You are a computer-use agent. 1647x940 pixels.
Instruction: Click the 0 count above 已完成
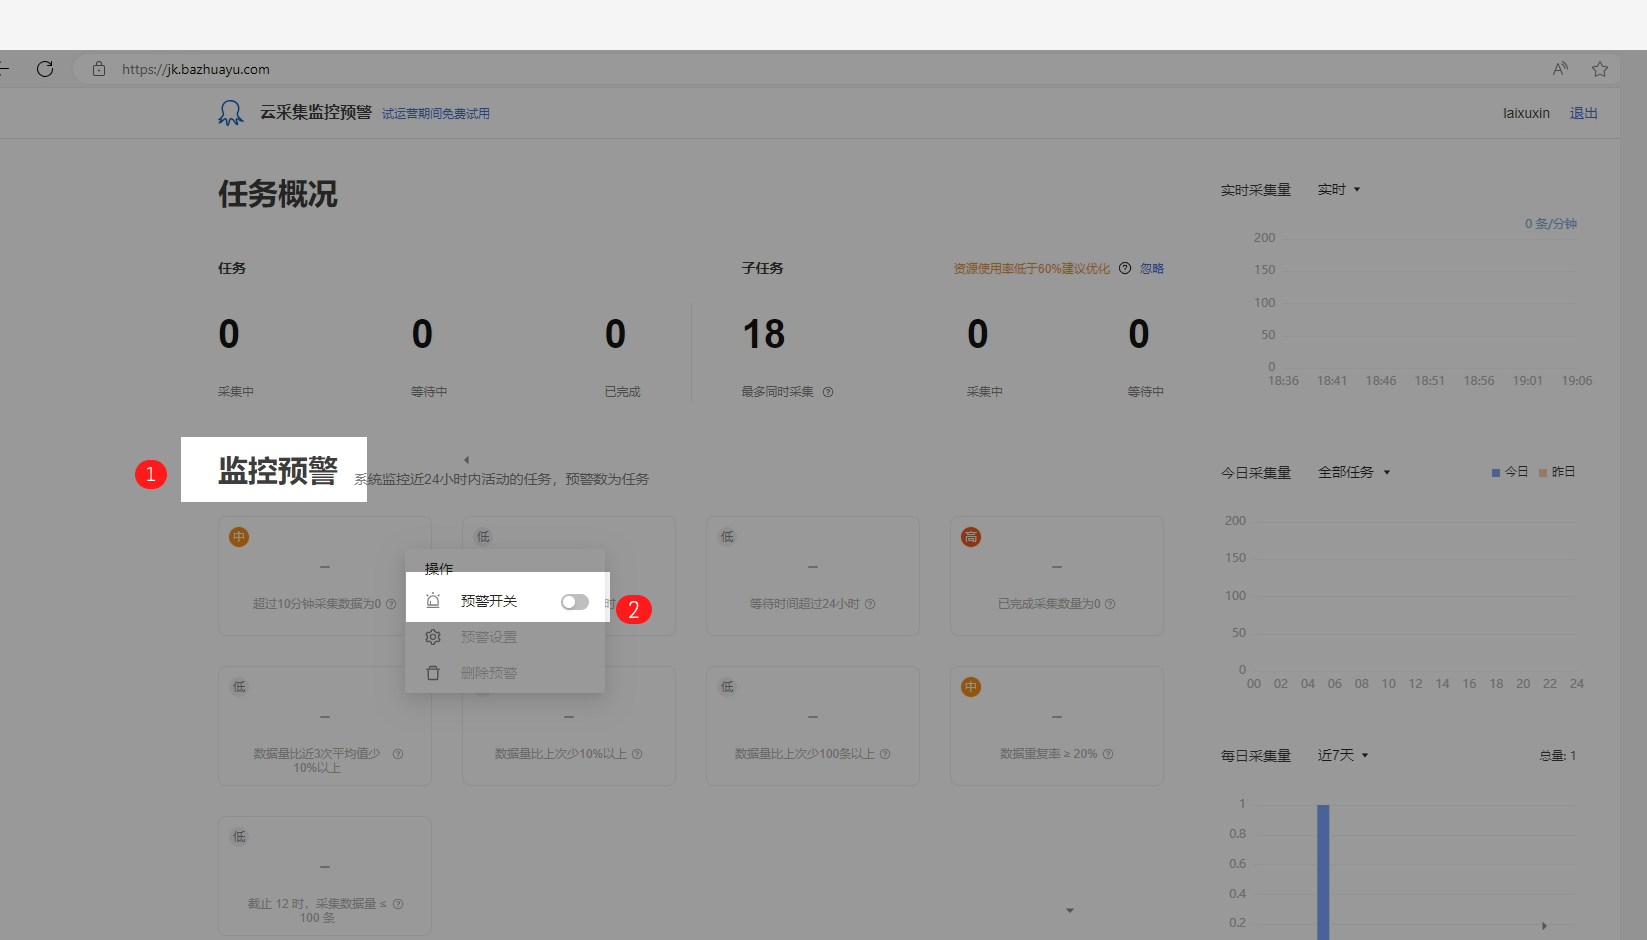pos(616,334)
